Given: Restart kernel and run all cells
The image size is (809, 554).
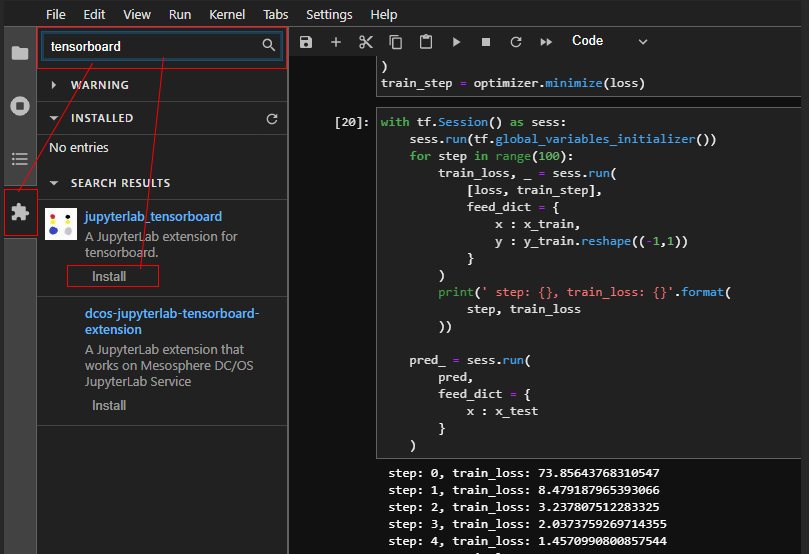Looking at the screenshot, I should tap(546, 42).
